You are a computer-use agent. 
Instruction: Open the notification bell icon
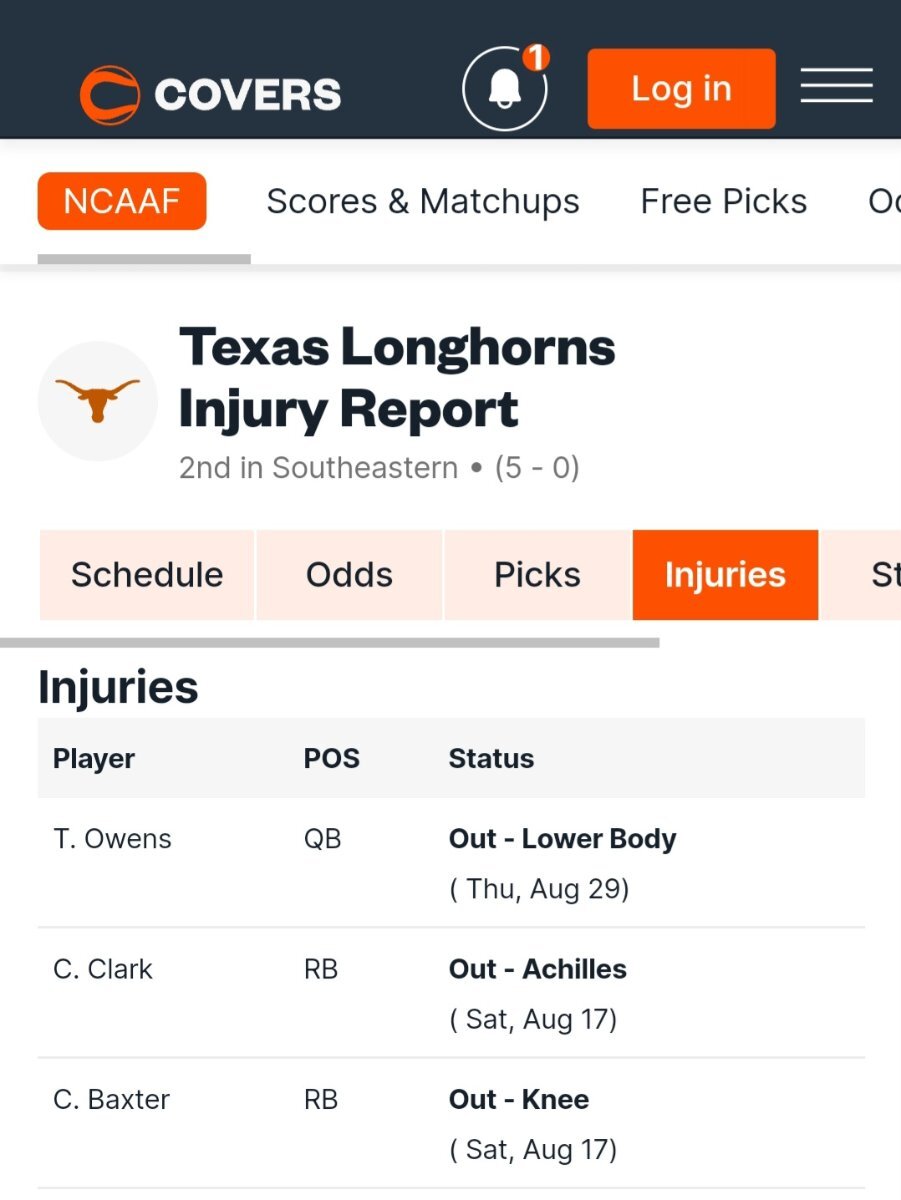point(505,89)
